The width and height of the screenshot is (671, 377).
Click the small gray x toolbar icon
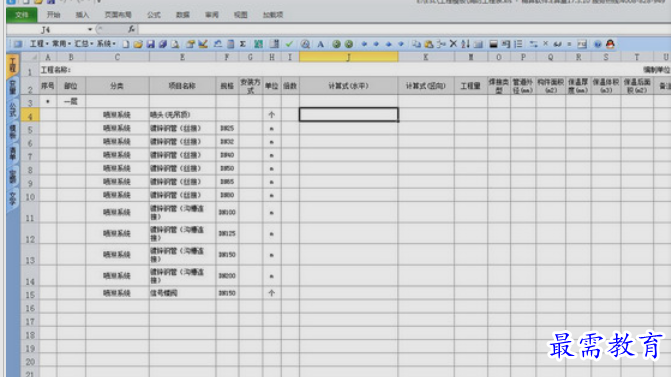546,44
